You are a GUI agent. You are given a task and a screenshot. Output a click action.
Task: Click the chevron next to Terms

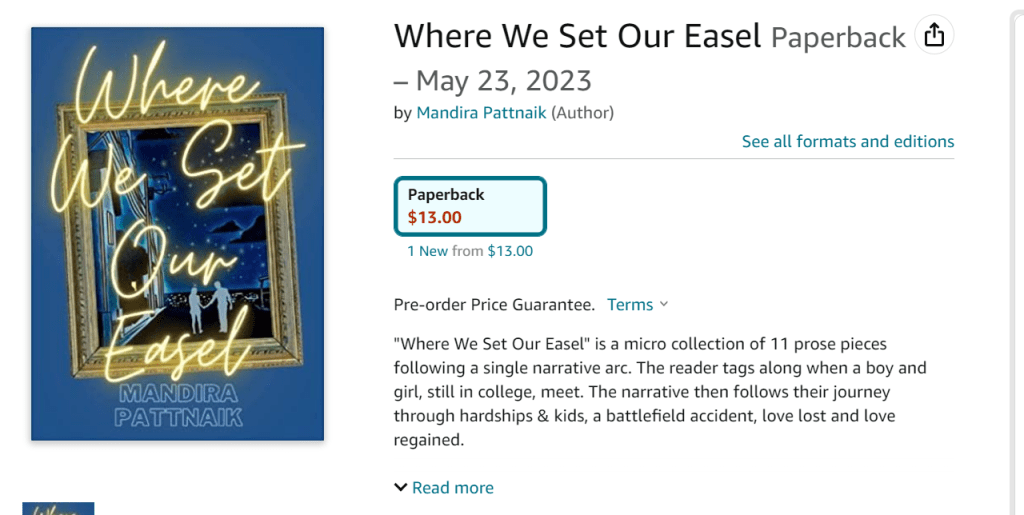point(664,305)
